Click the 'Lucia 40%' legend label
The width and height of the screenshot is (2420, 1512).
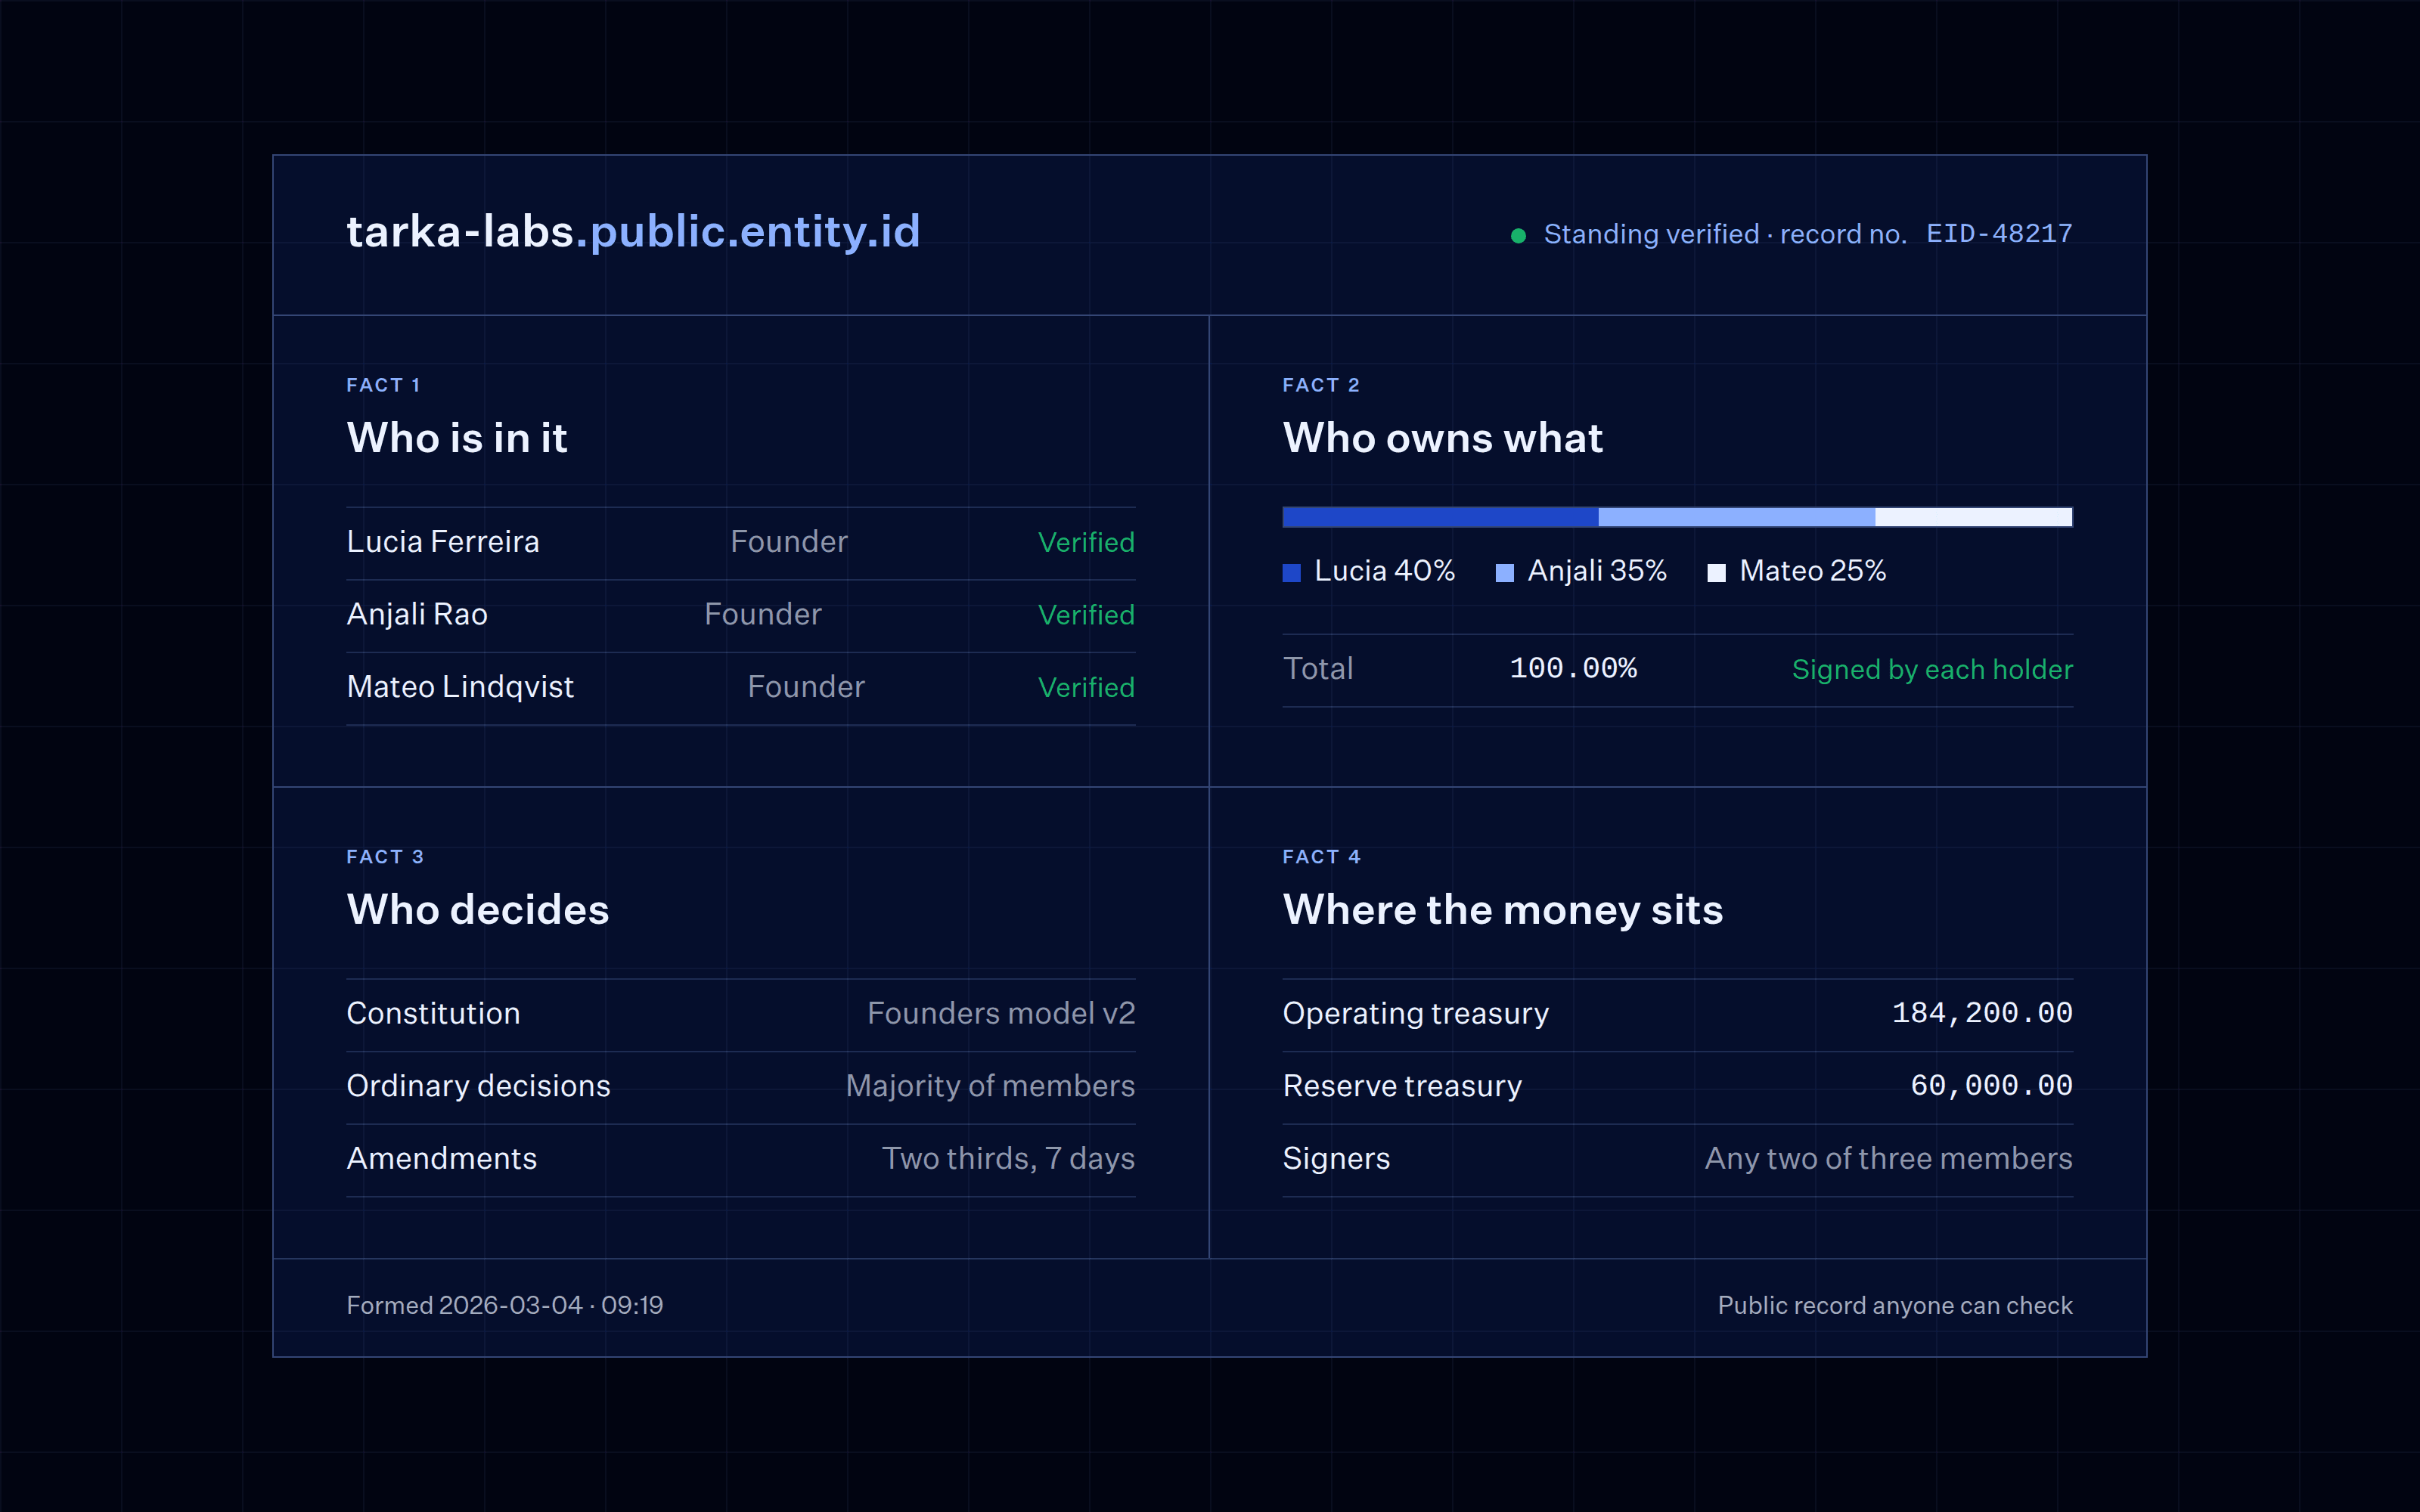pyautogui.click(x=1384, y=571)
